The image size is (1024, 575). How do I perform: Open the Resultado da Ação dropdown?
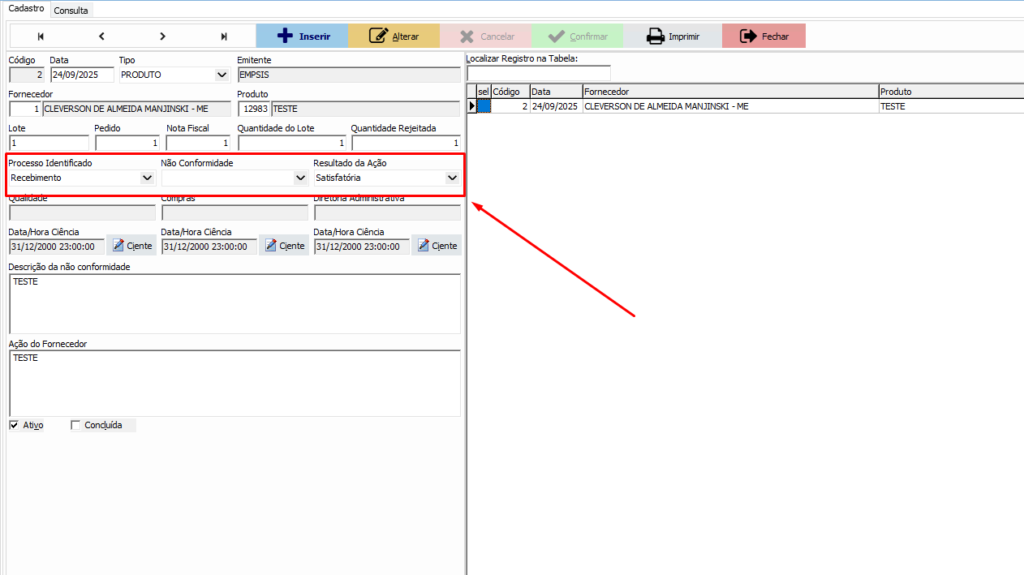click(452, 178)
